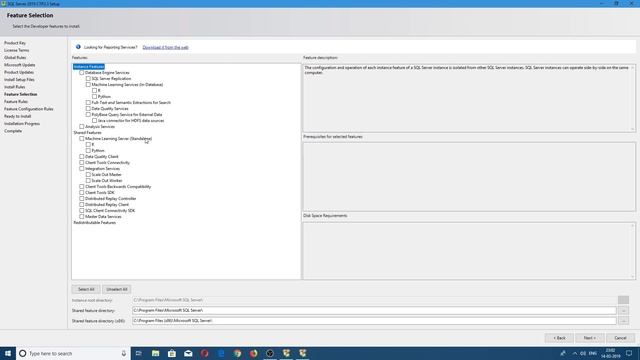Tick Client Tools Backwards Compatibility
640x360 pixels.
(x=82, y=187)
